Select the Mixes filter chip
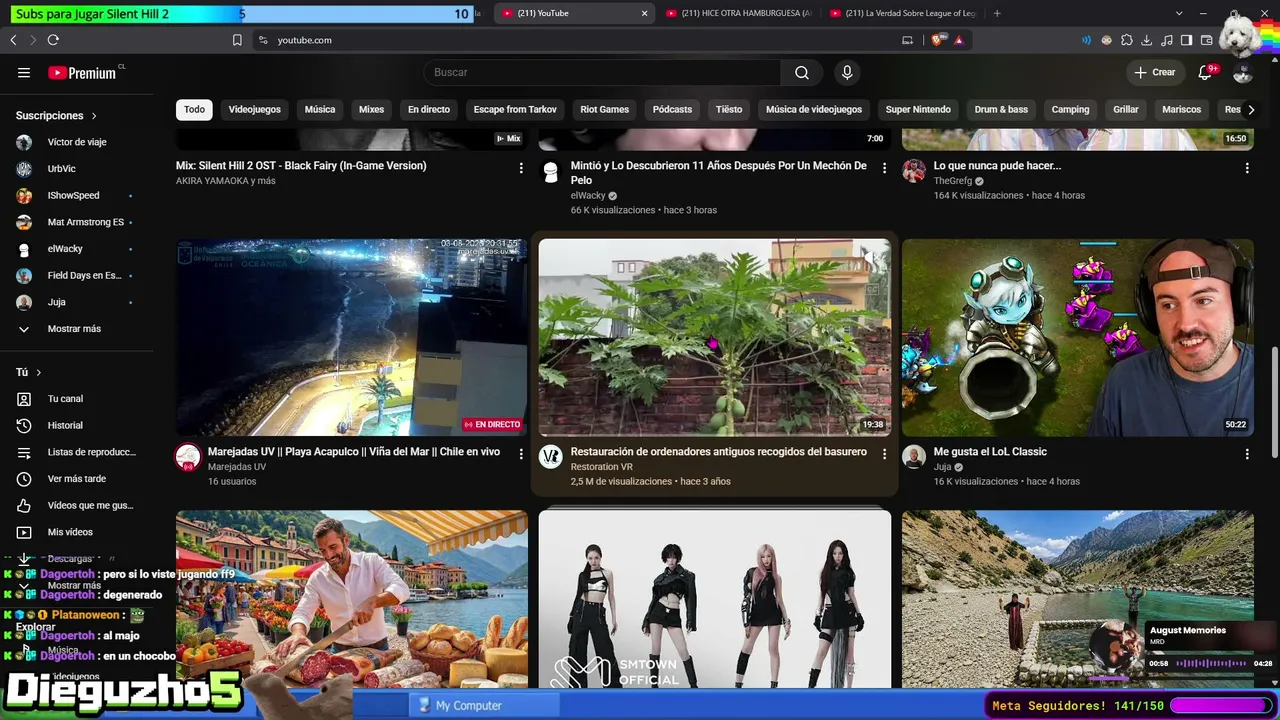The height and width of the screenshot is (720, 1280). 371,110
